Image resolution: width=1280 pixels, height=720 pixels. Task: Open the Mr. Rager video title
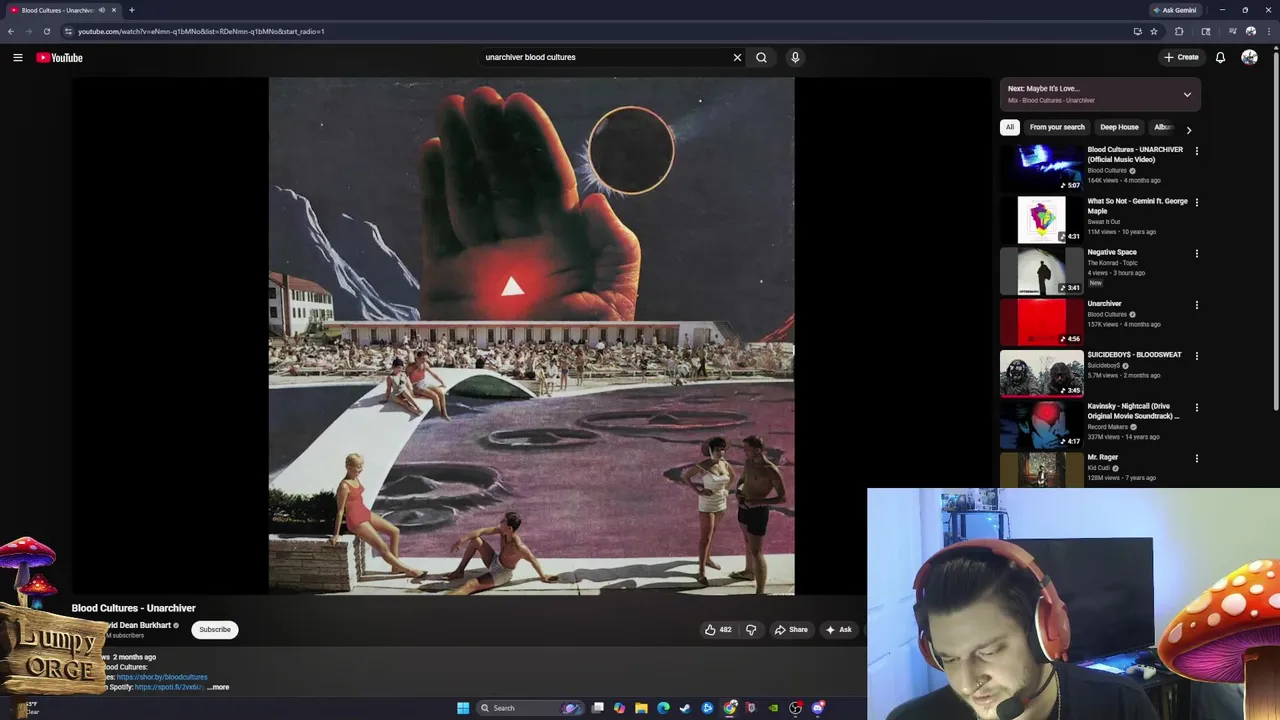click(x=1103, y=457)
